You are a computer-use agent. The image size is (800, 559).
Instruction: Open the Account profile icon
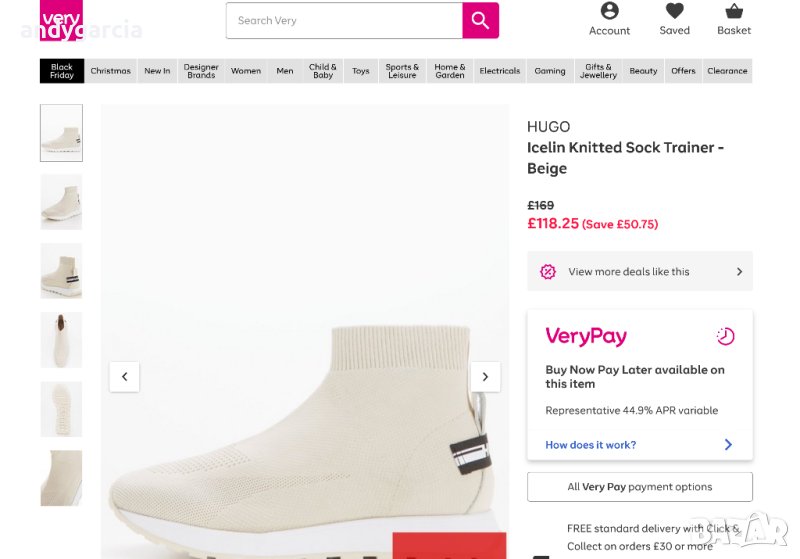609,11
